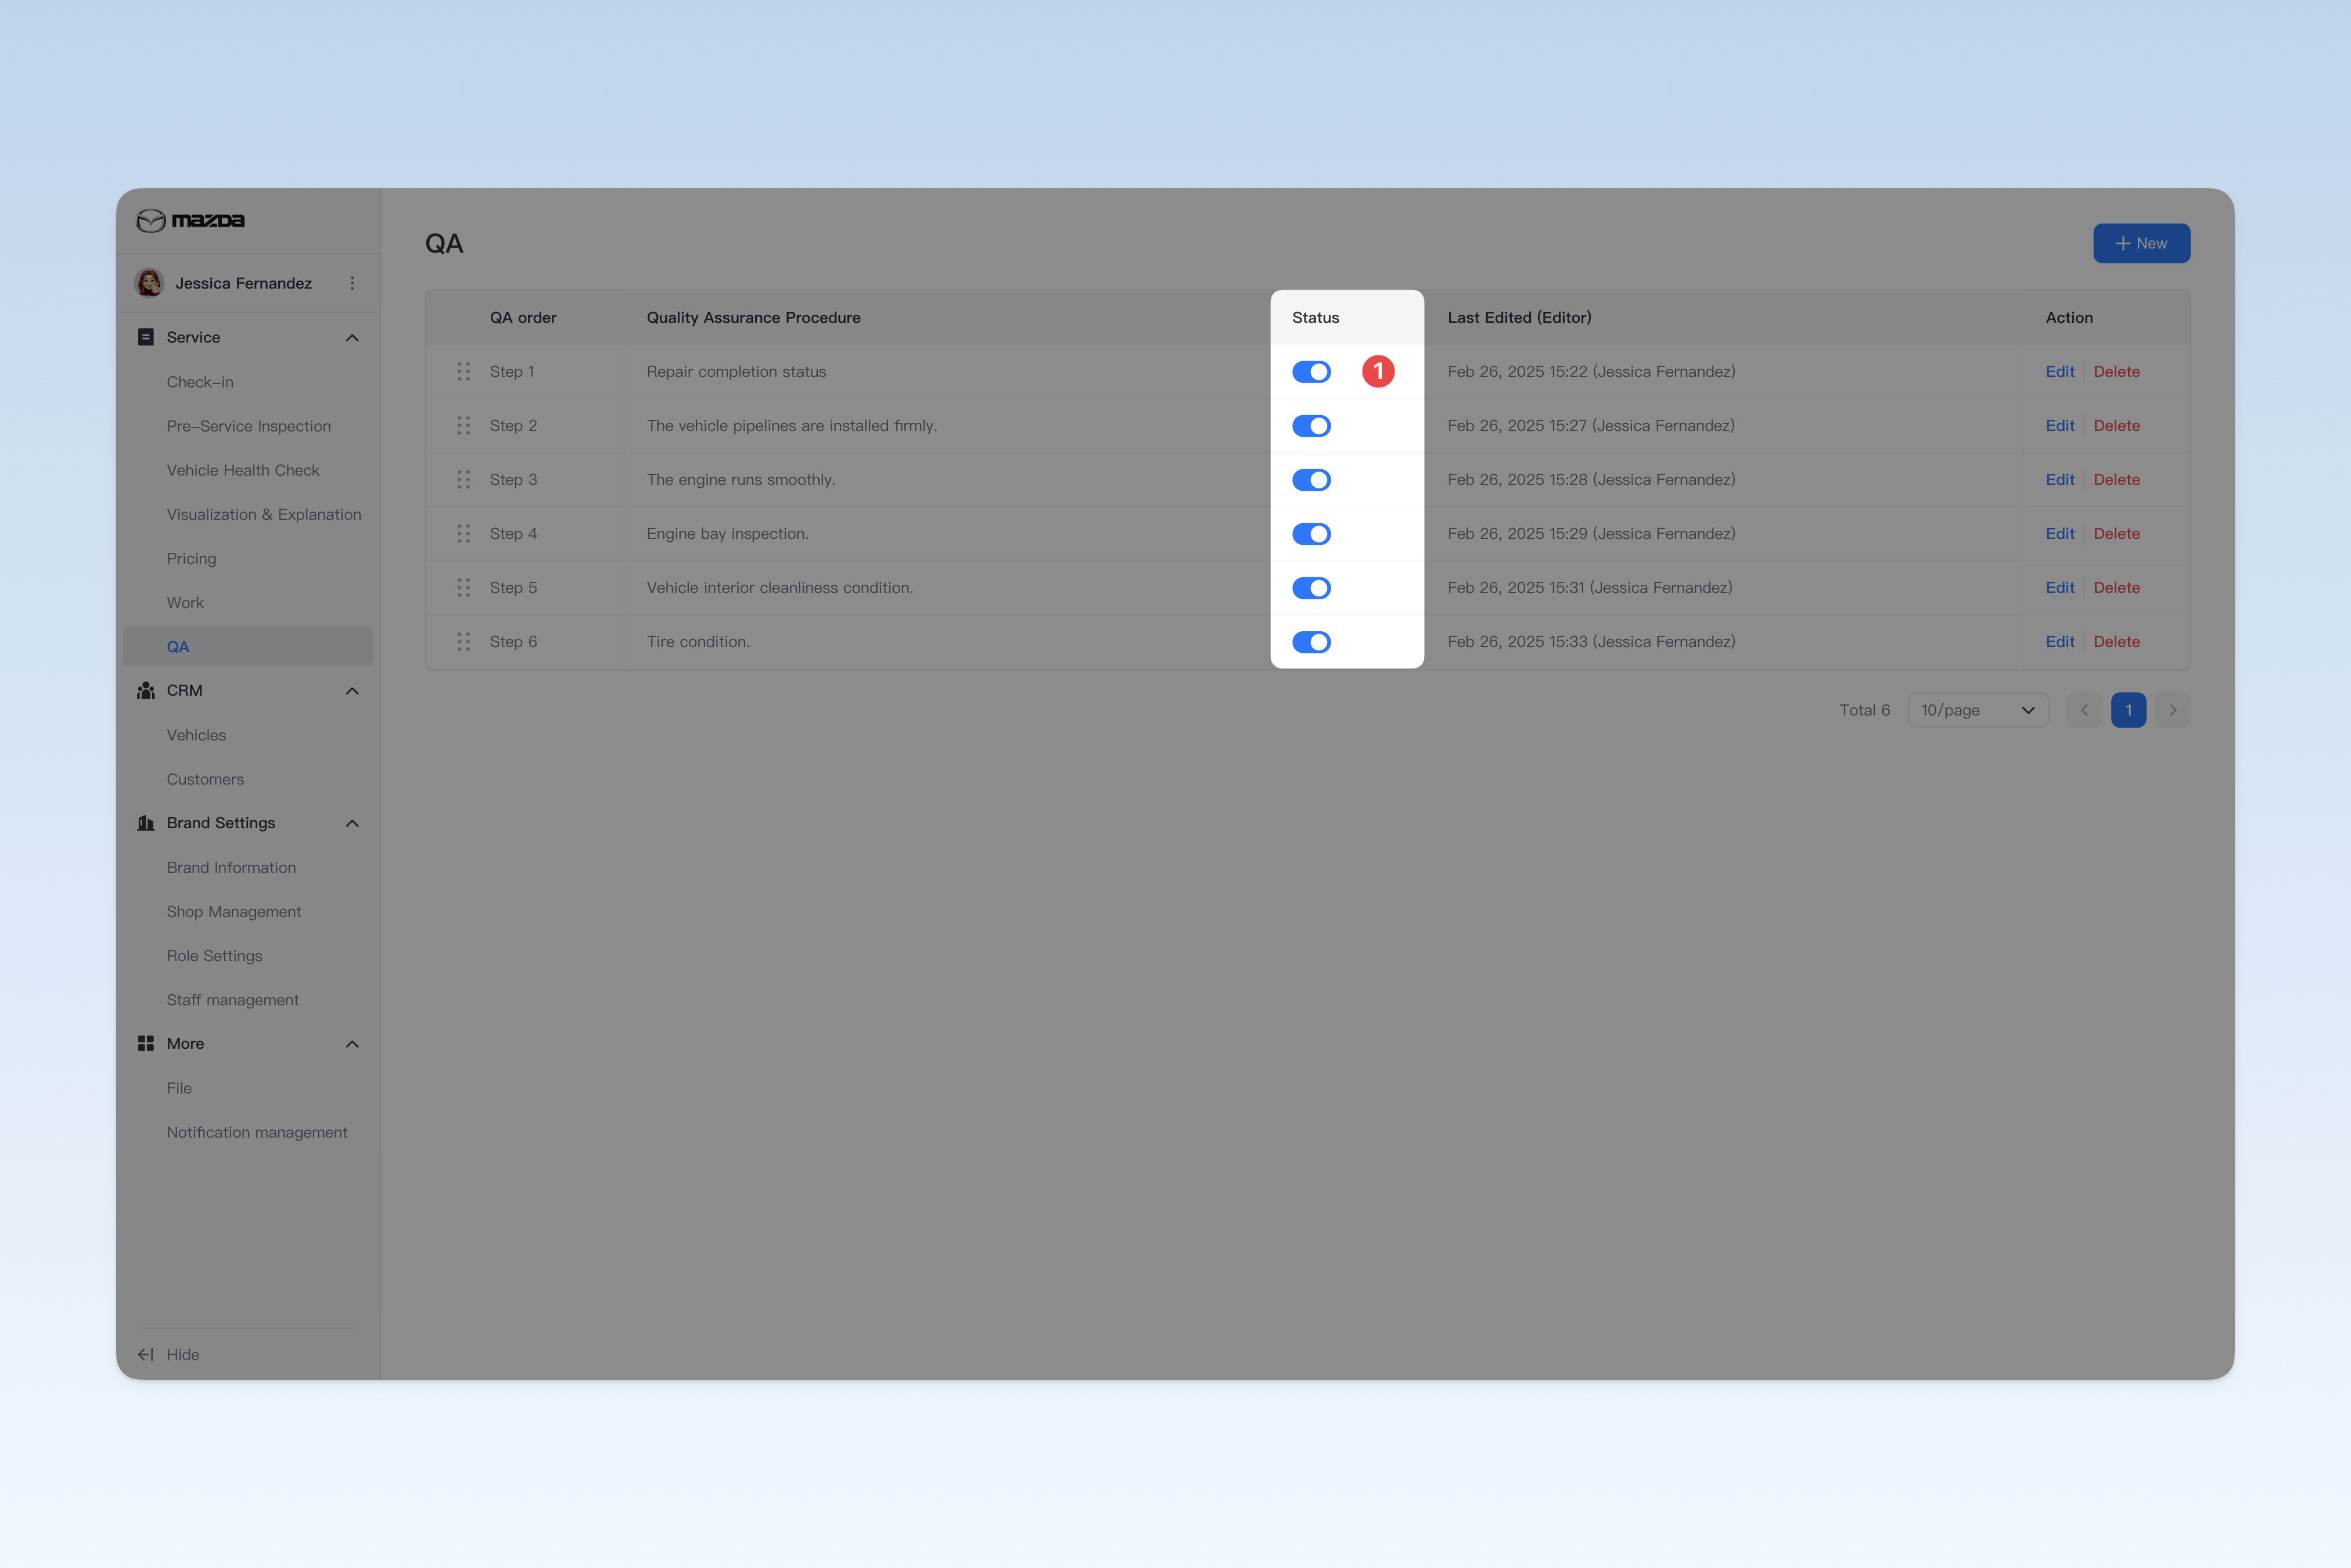Grab the drag handle for Step 2
Viewport: 2351px width, 1568px height.
[464, 426]
